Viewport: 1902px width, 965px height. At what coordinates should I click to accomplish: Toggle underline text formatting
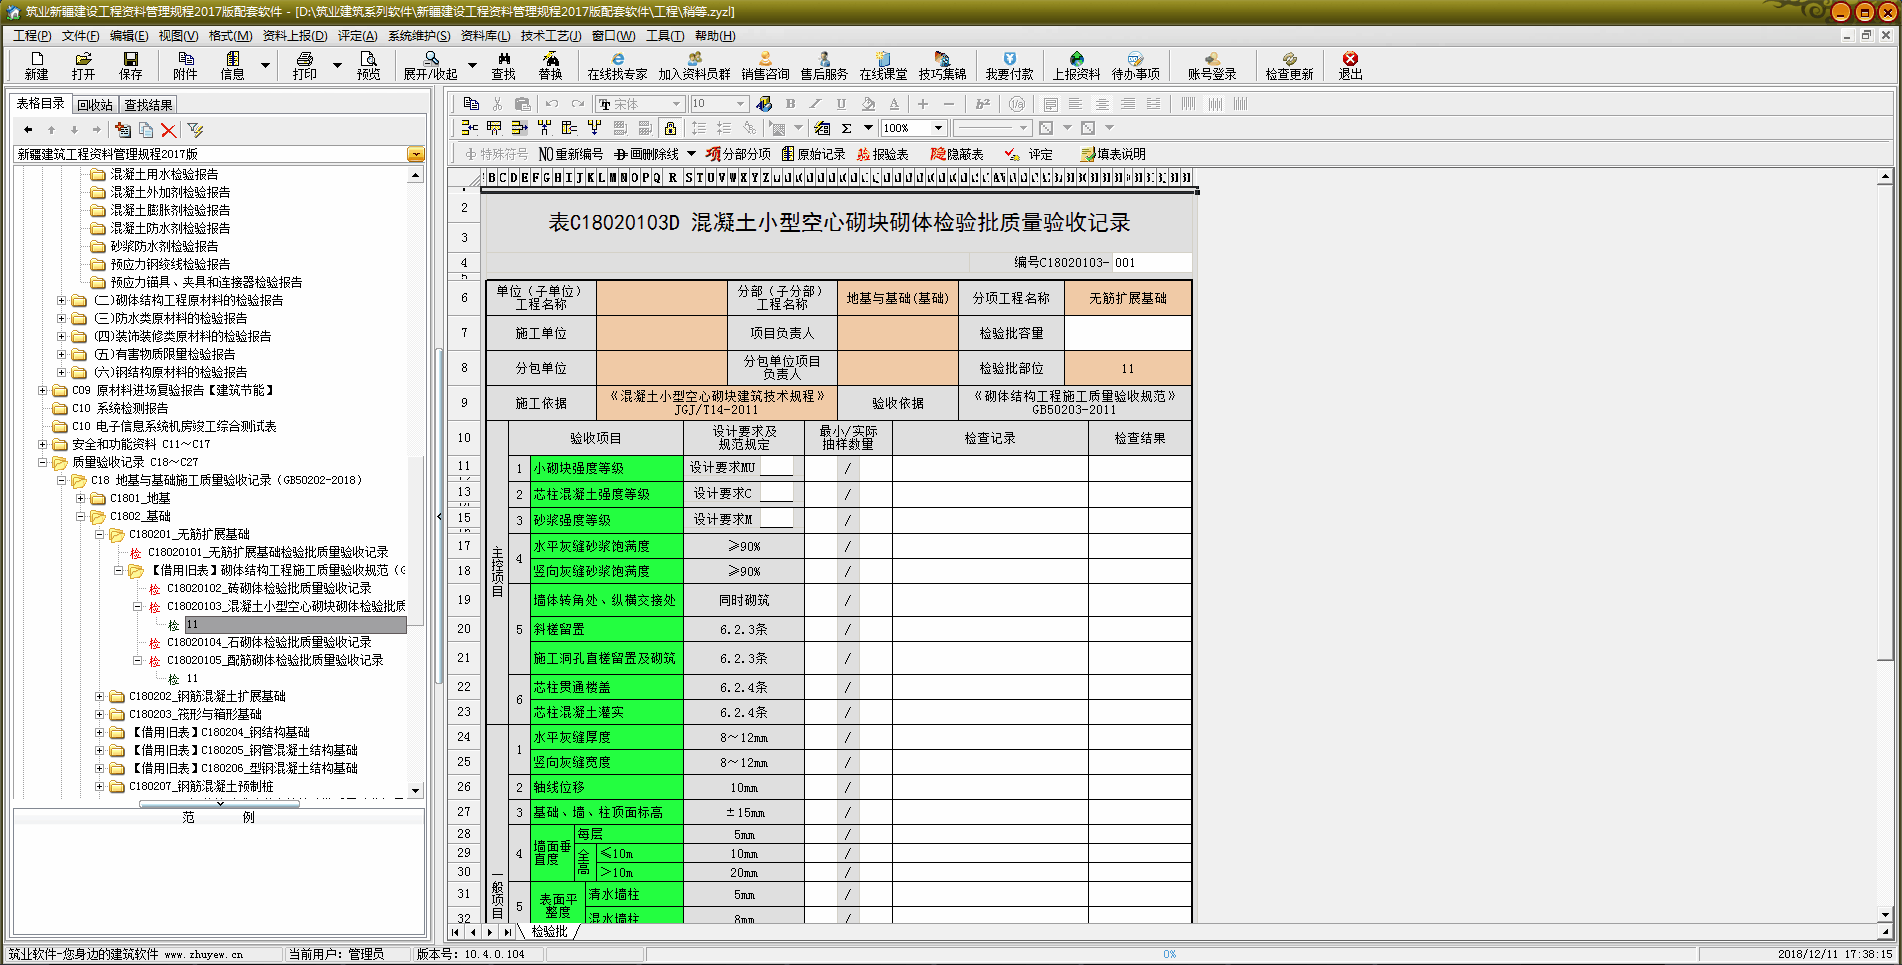click(841, 104)
